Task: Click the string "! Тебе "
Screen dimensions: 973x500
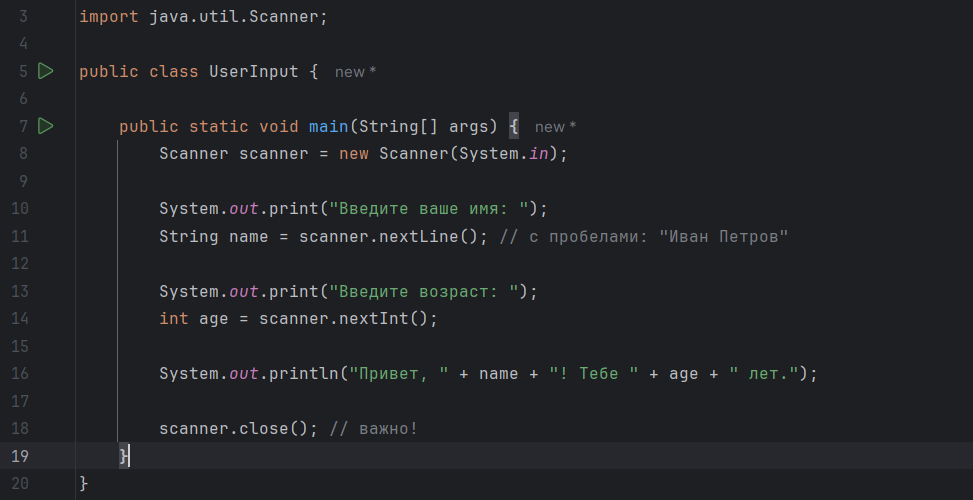Action: [594, 374]
